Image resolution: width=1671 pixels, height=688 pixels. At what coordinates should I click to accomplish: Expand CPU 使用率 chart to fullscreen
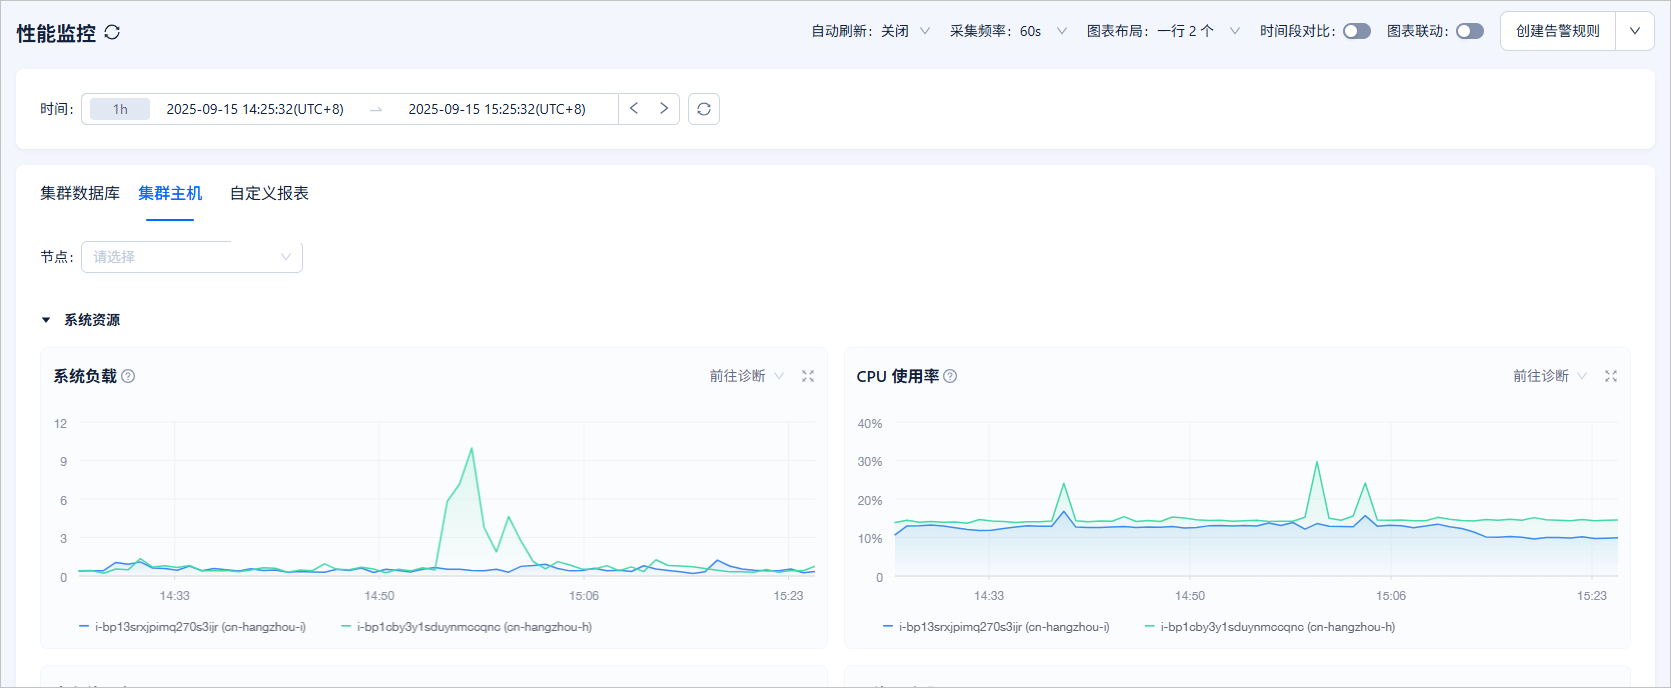pyautogui.click(x=1611, y=376)
